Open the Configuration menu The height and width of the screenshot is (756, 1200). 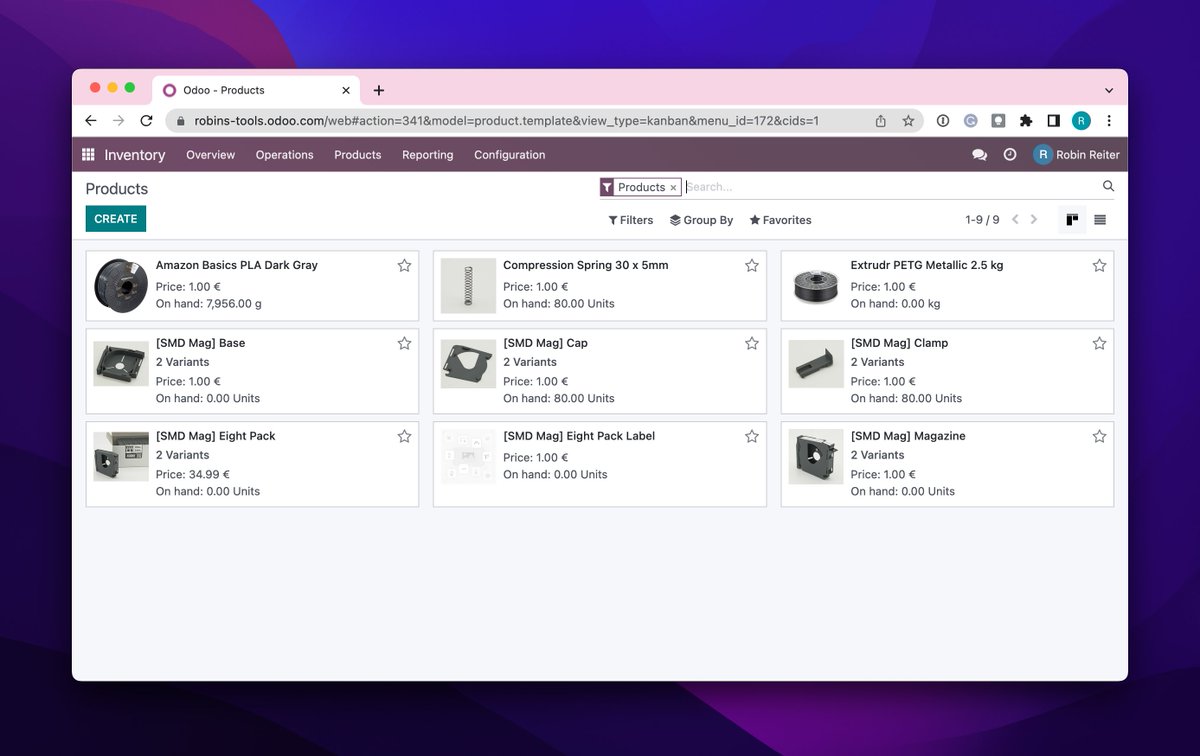click(509, 155)
